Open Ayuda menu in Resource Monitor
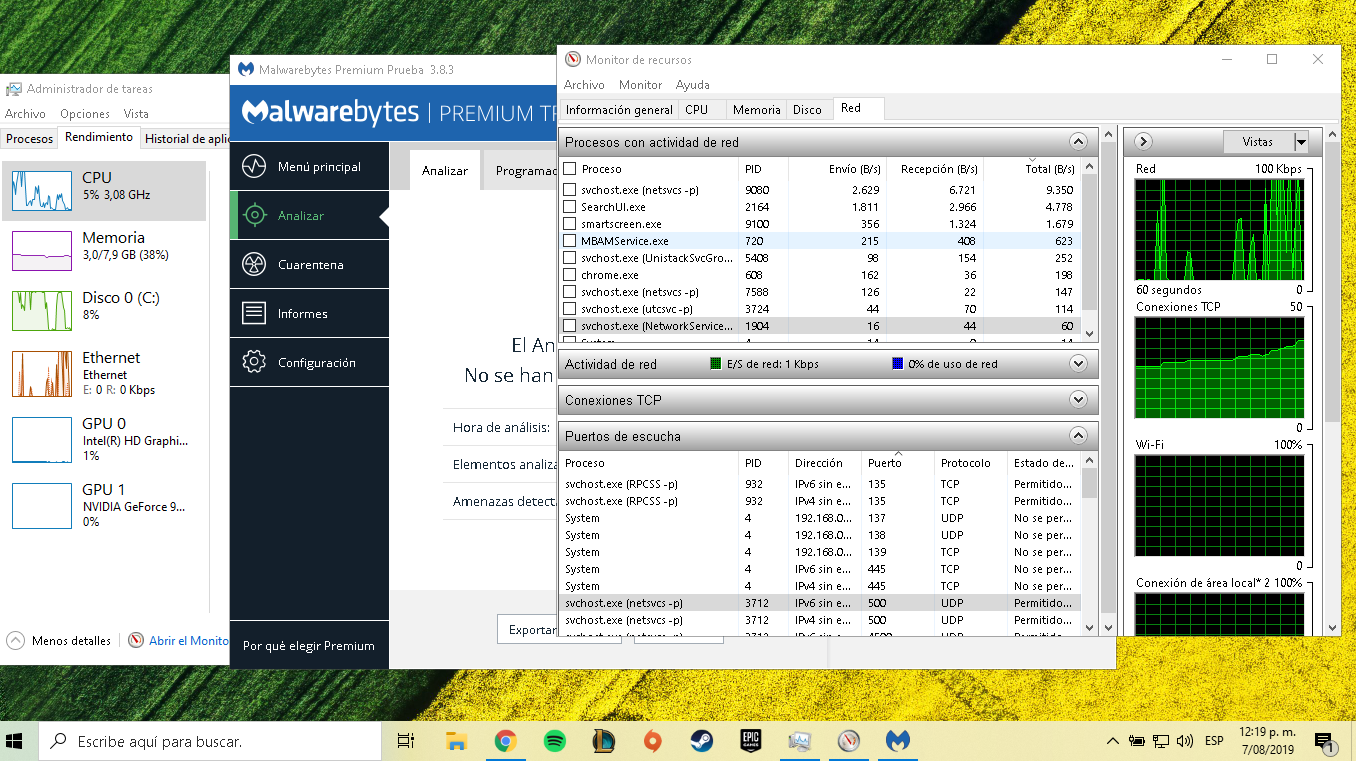The image size is (1356, 761). pyautogui.click(x=693, y=85)
